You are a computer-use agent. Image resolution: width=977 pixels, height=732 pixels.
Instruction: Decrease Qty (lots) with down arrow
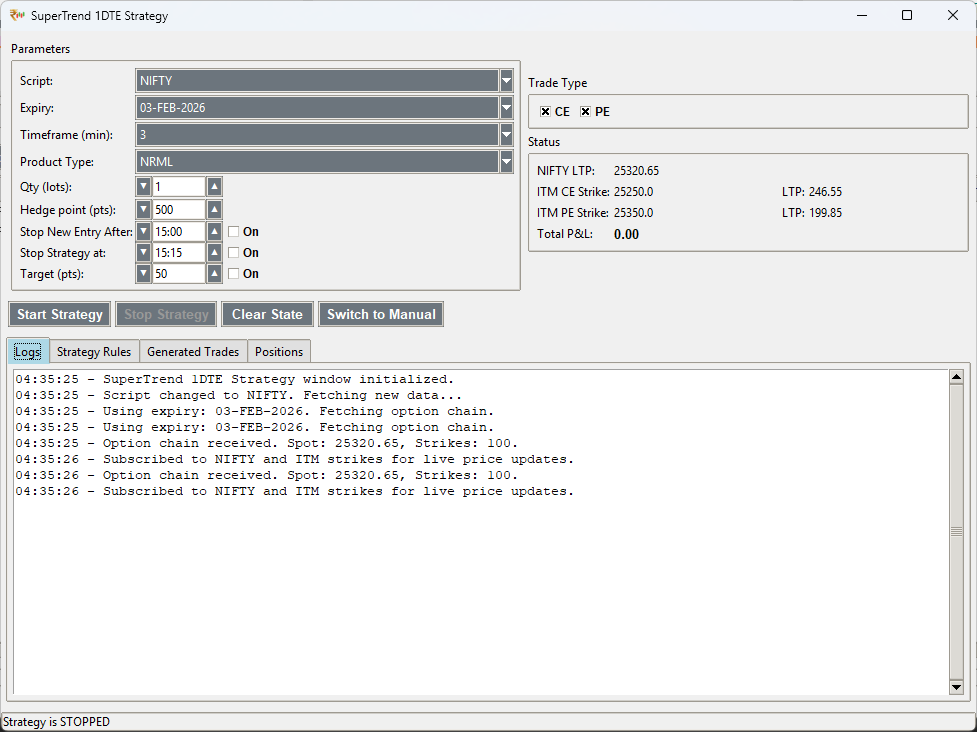coord(143,187)
